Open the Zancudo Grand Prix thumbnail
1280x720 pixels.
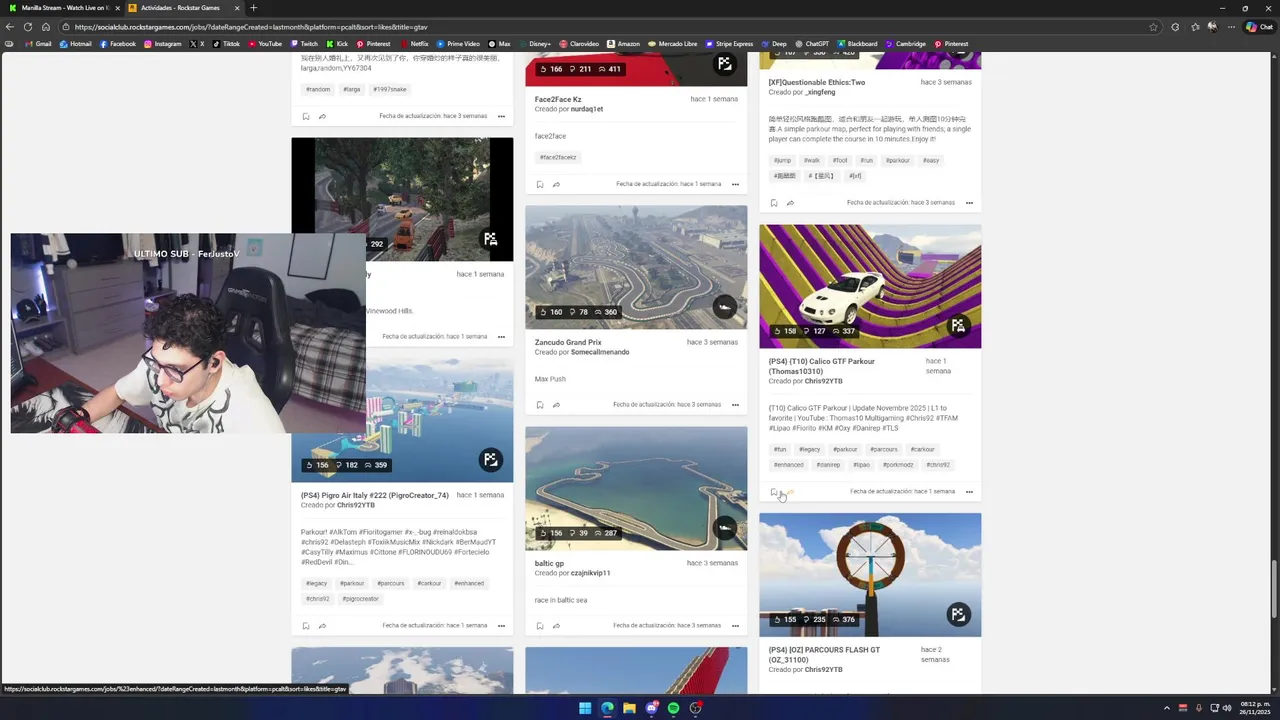[x=636, y=267]
